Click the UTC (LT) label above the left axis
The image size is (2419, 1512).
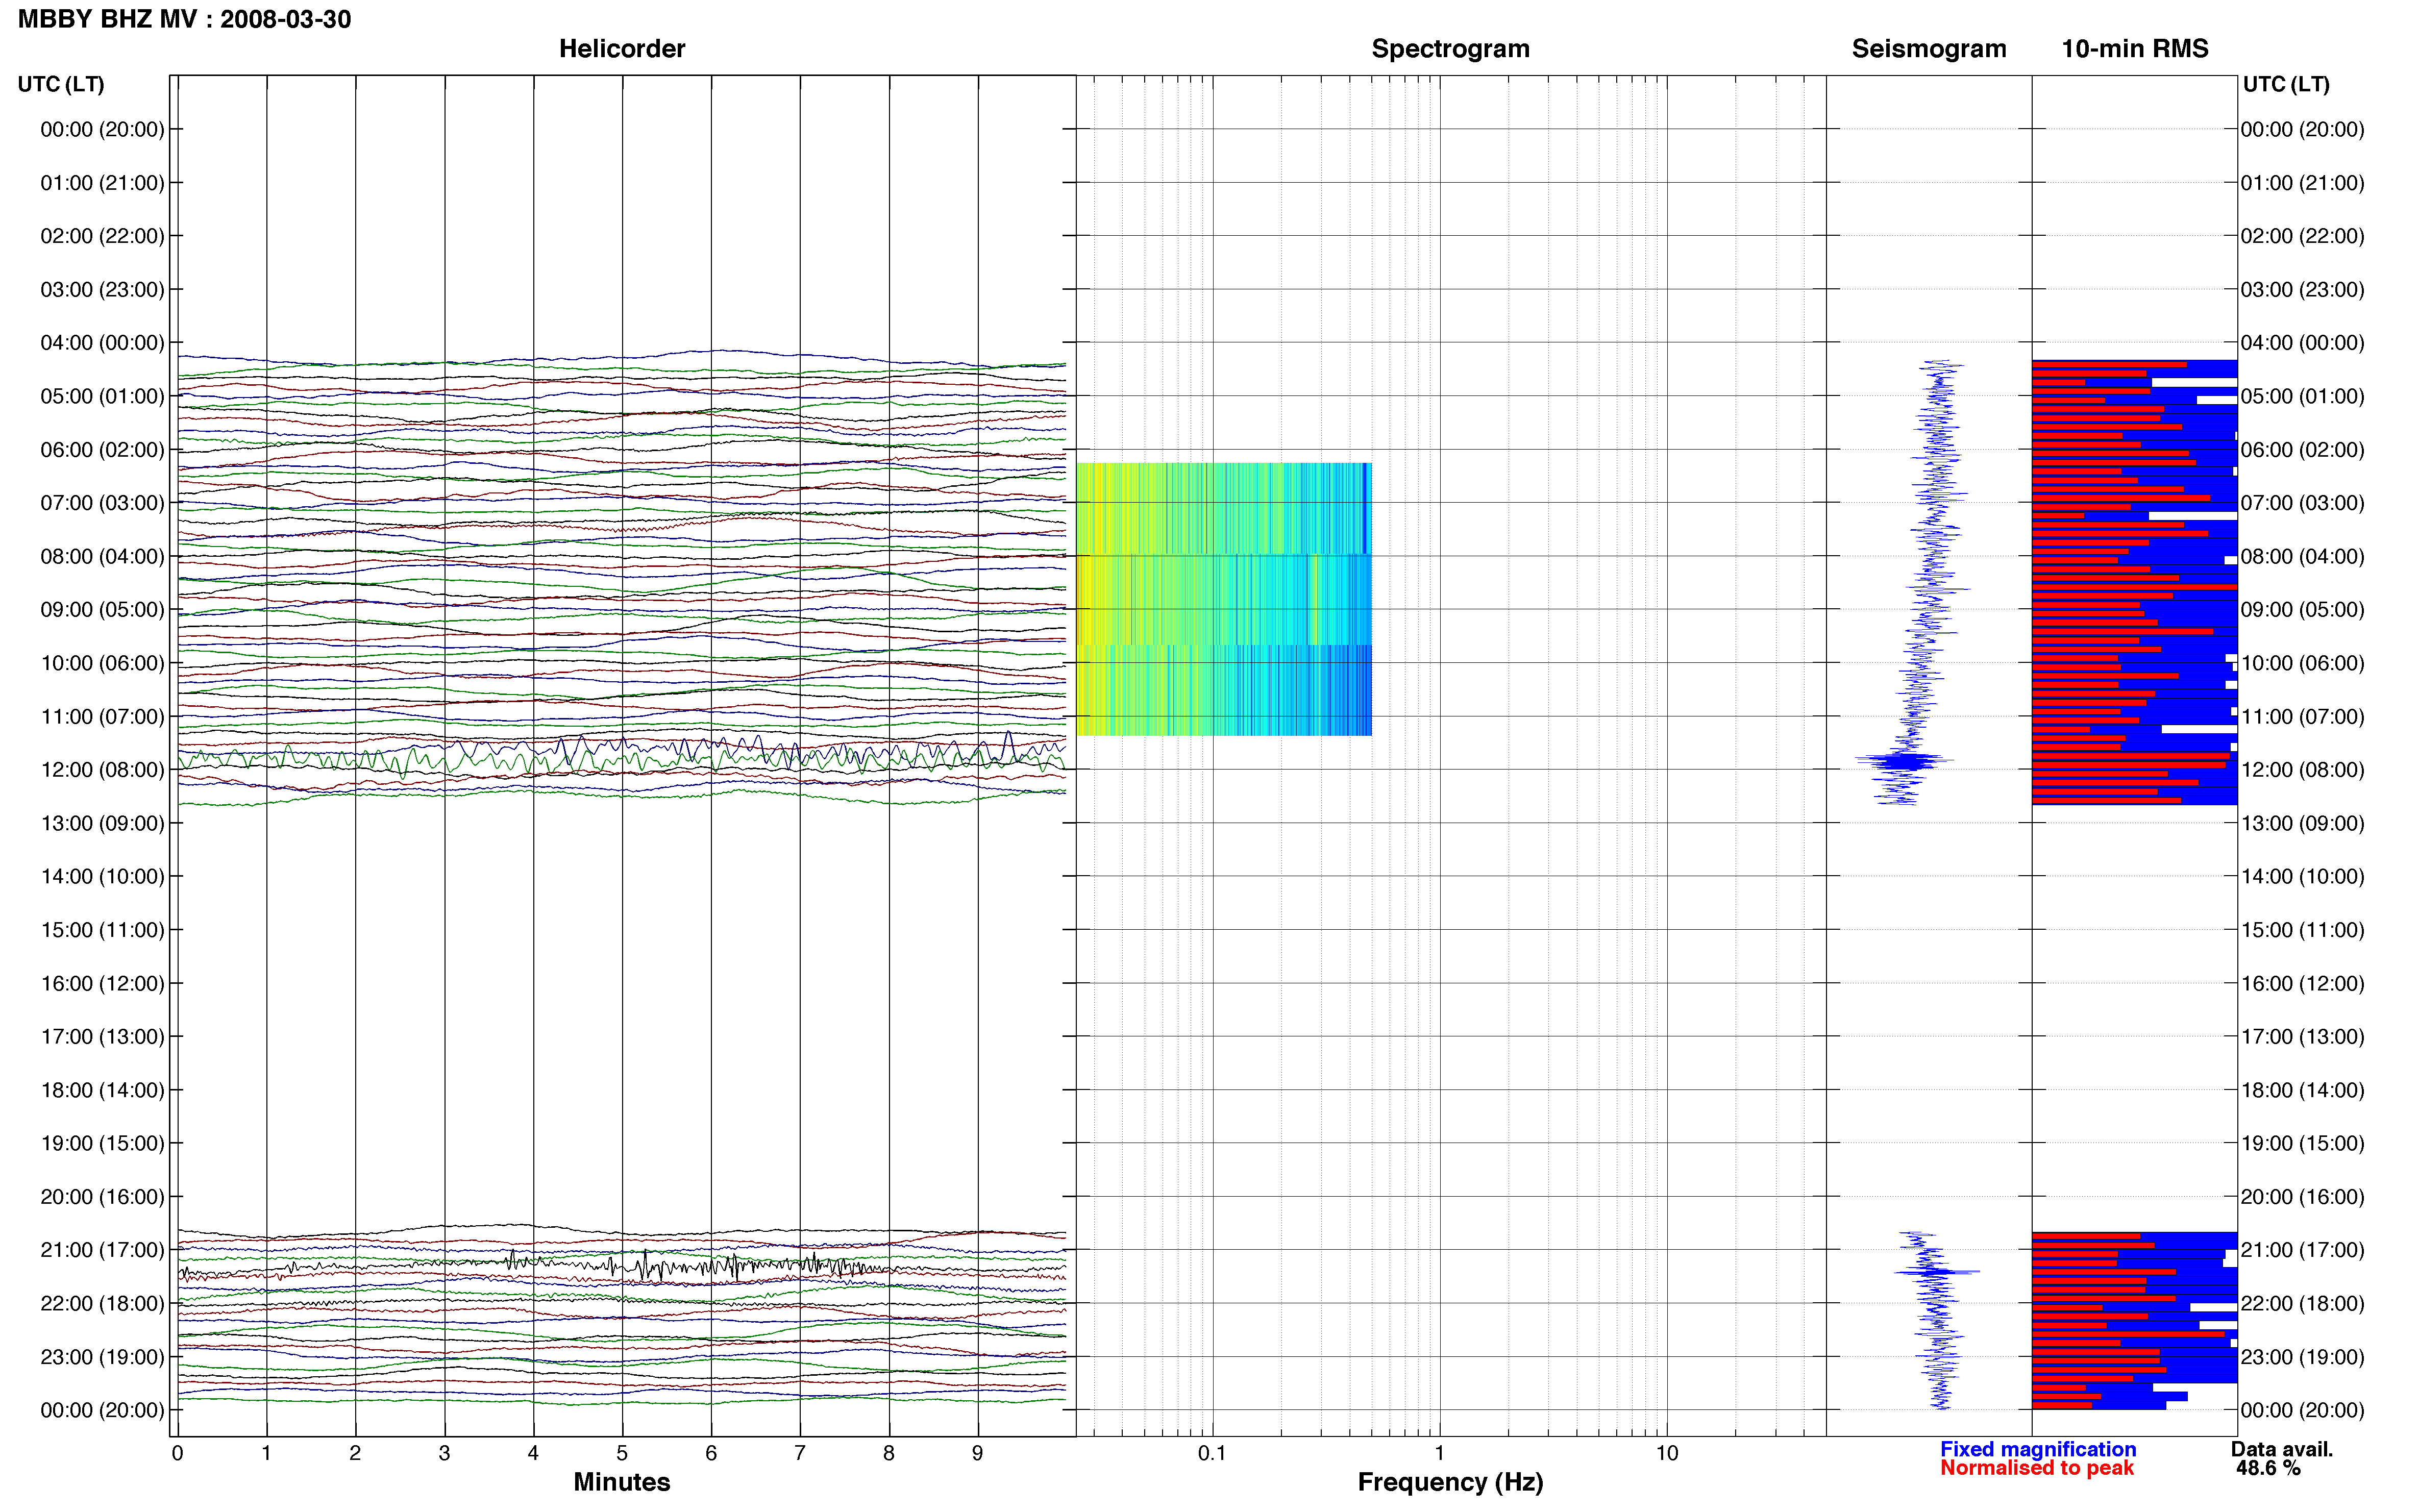61,84
